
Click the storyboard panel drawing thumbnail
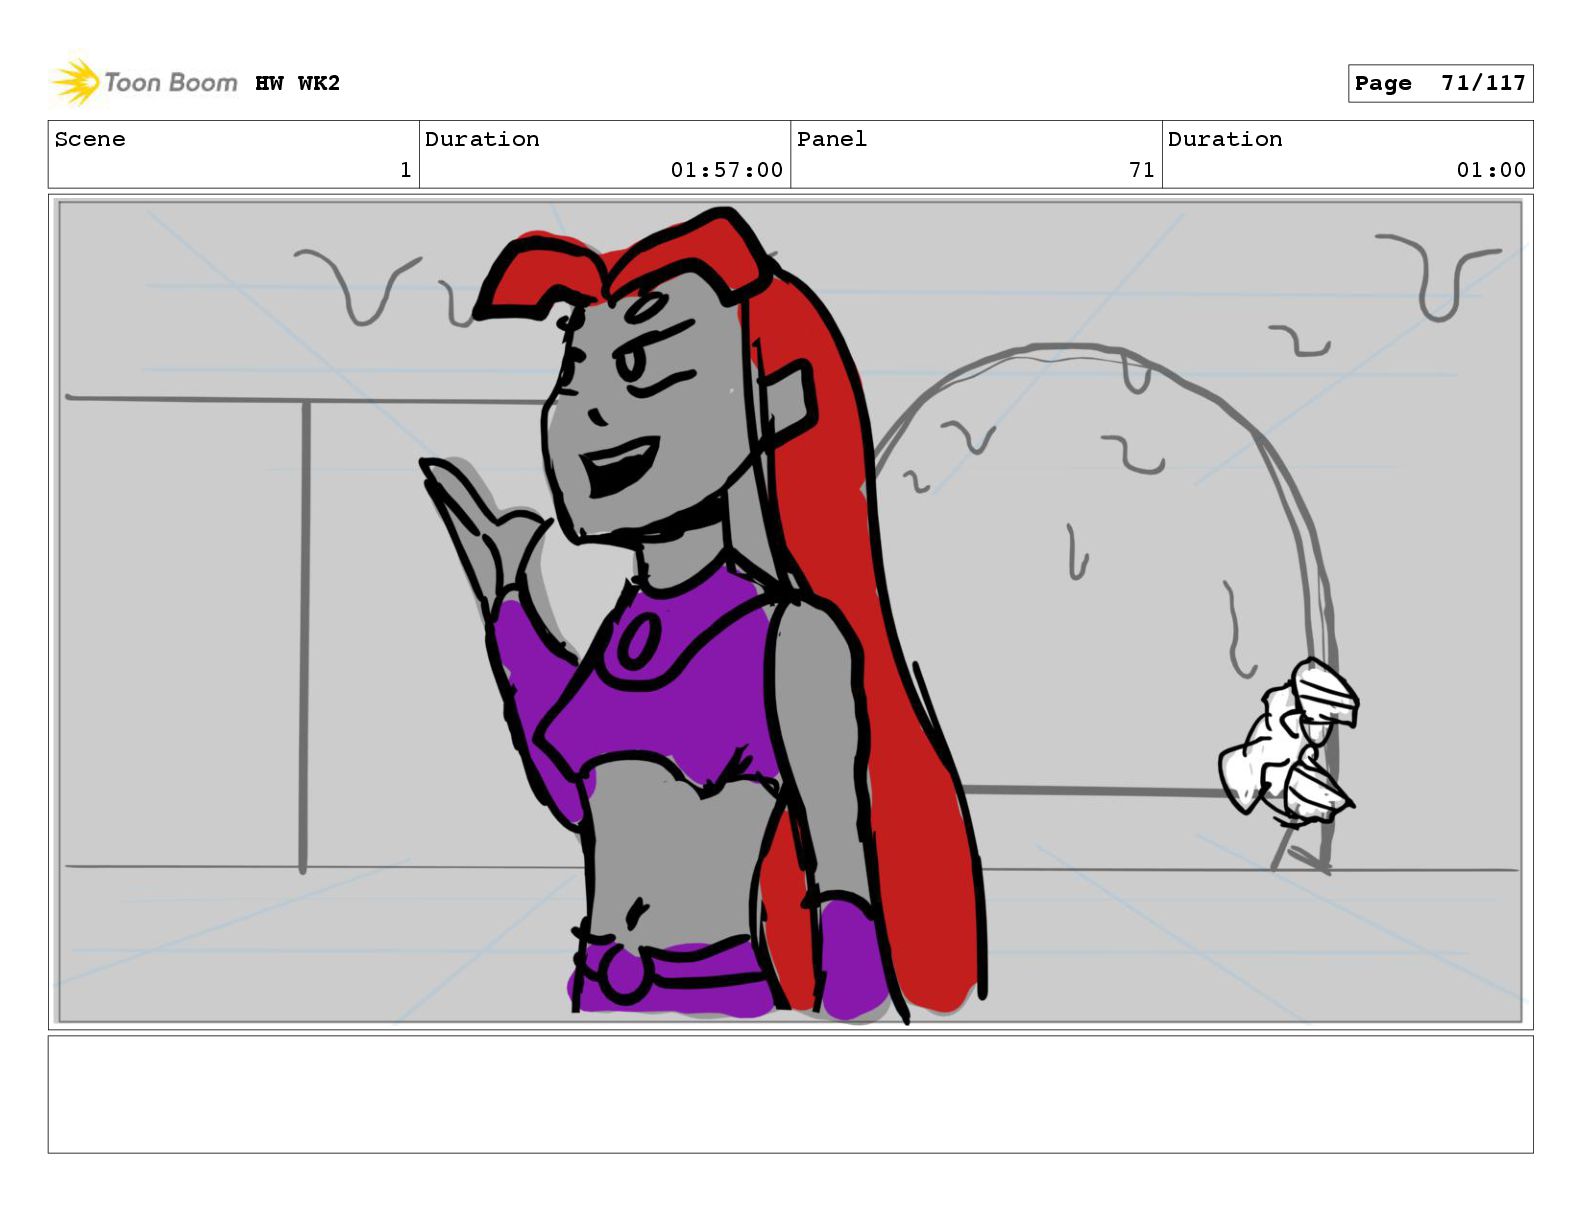pyautogui.click(x=790, y=612)
